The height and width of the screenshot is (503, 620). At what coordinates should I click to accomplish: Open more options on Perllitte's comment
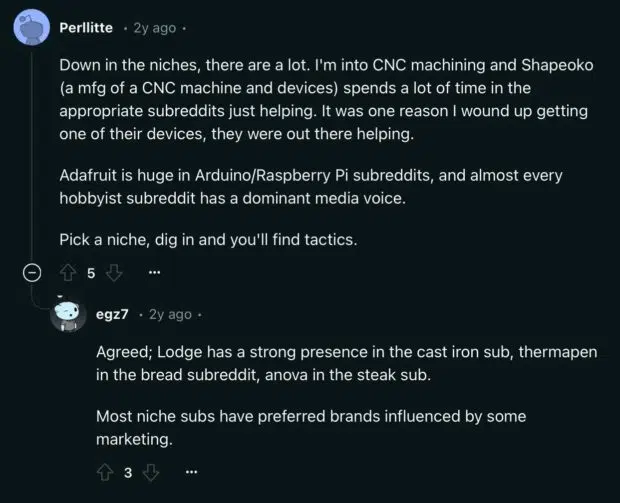click(154, 272)
